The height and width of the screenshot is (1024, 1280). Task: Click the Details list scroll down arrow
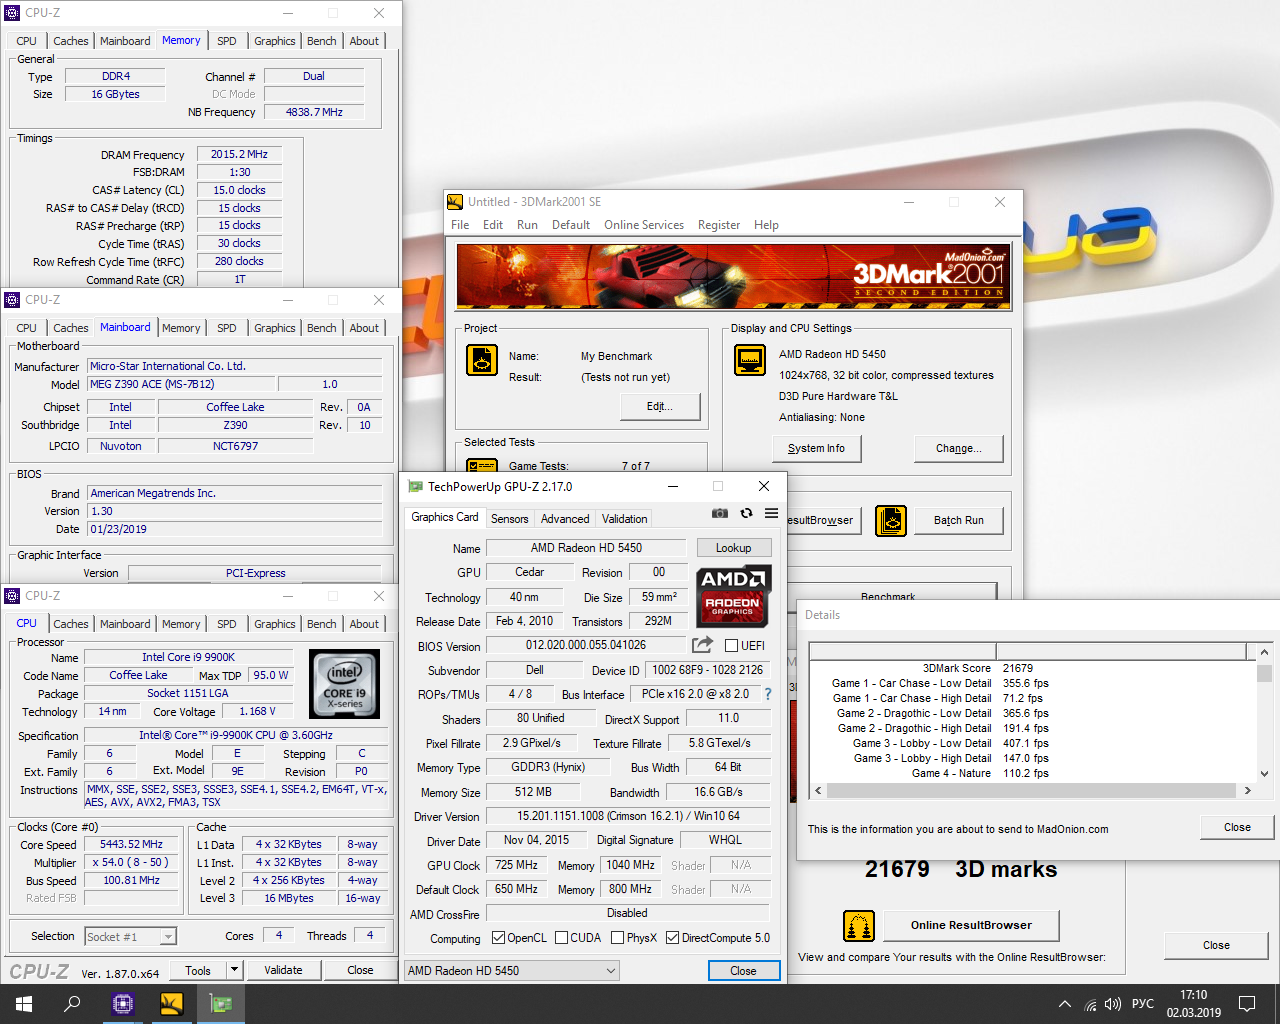click(1264, 773)
